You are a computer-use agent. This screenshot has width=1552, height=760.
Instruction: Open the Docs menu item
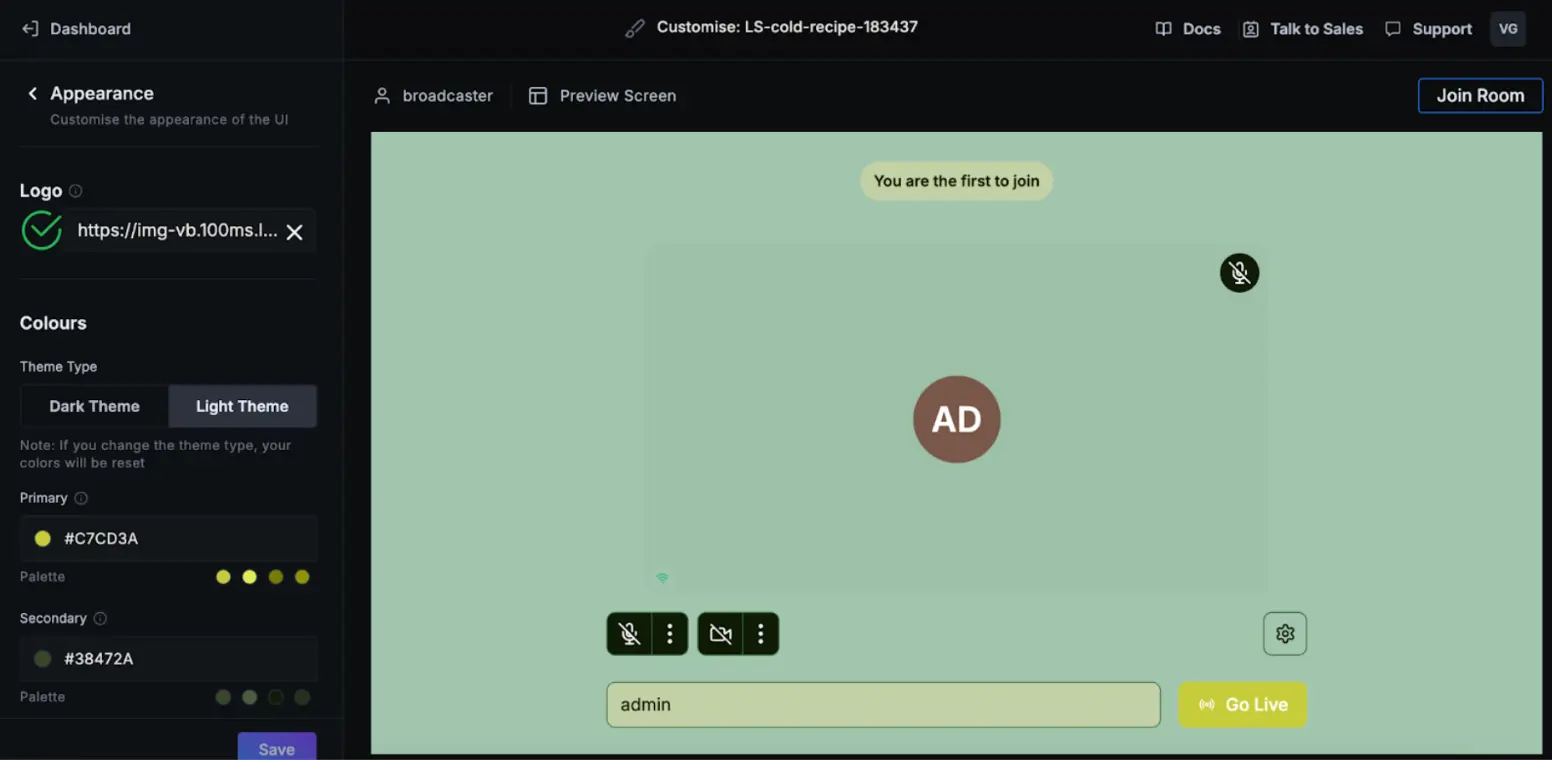pyautogui.click(x=1188, y=28)
